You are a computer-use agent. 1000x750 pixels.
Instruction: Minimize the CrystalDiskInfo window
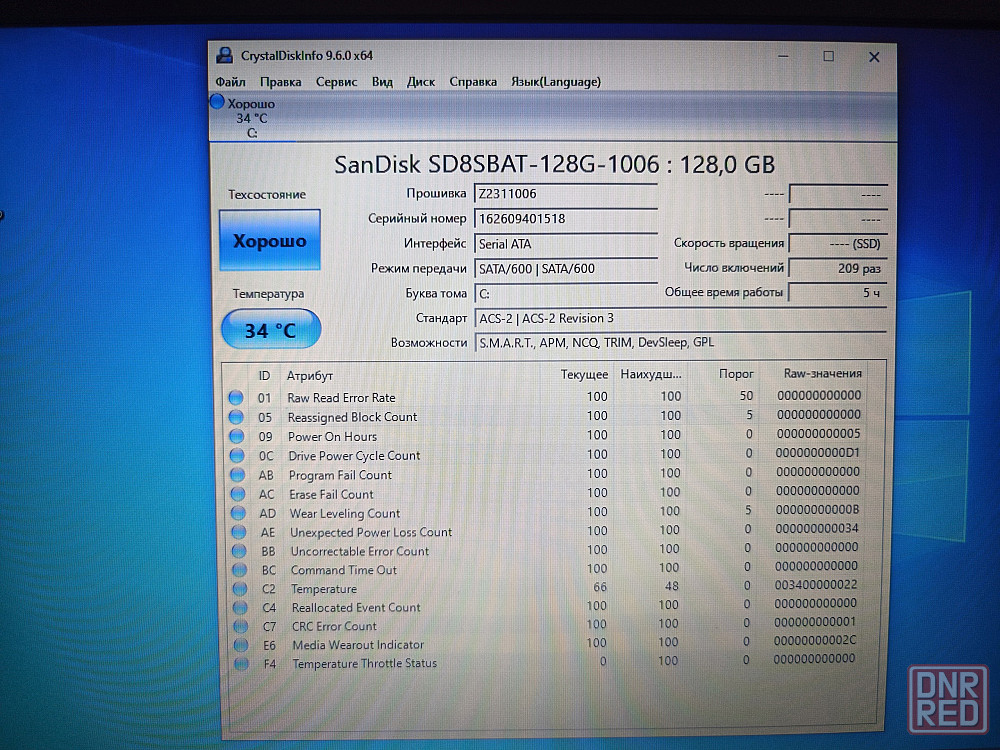click(x=783, y=56)
